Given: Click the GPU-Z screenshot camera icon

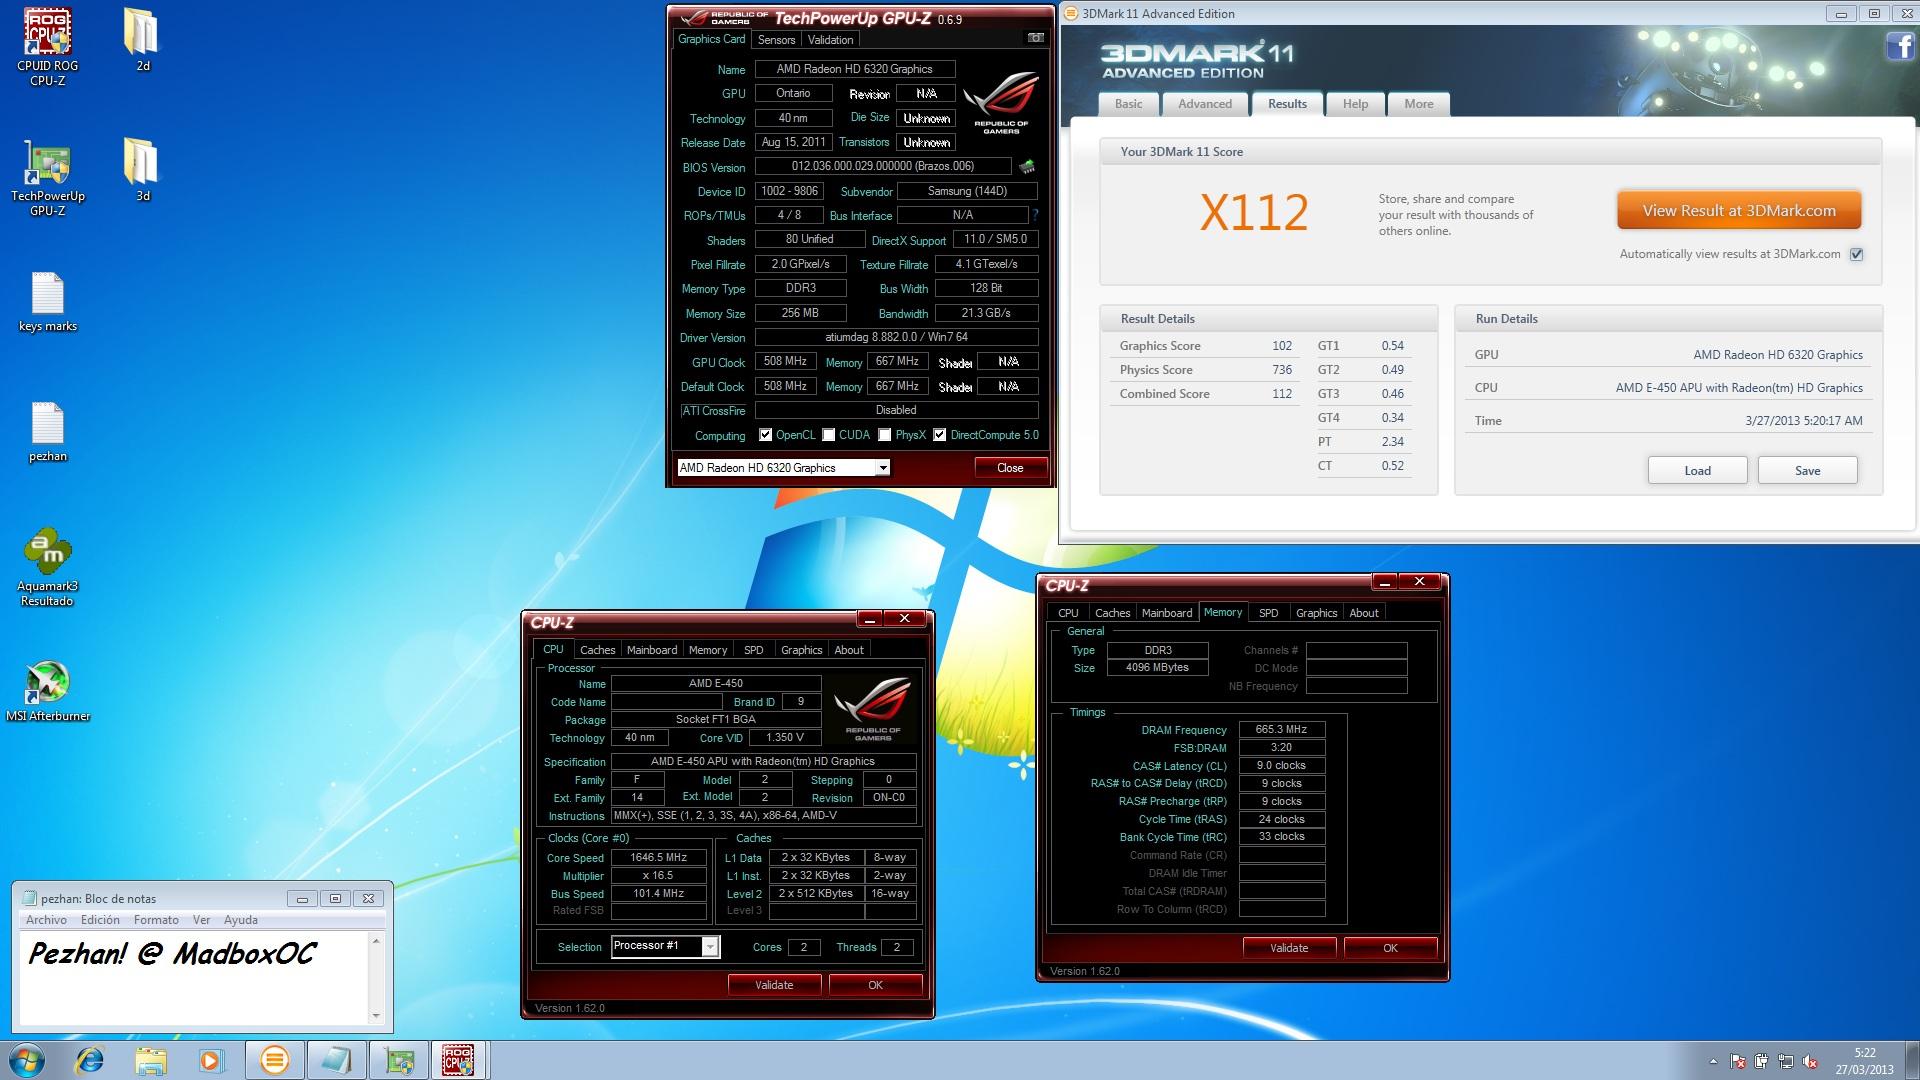Looking at the screenshot, I should pyautogui.click(x=1036, y=38).
